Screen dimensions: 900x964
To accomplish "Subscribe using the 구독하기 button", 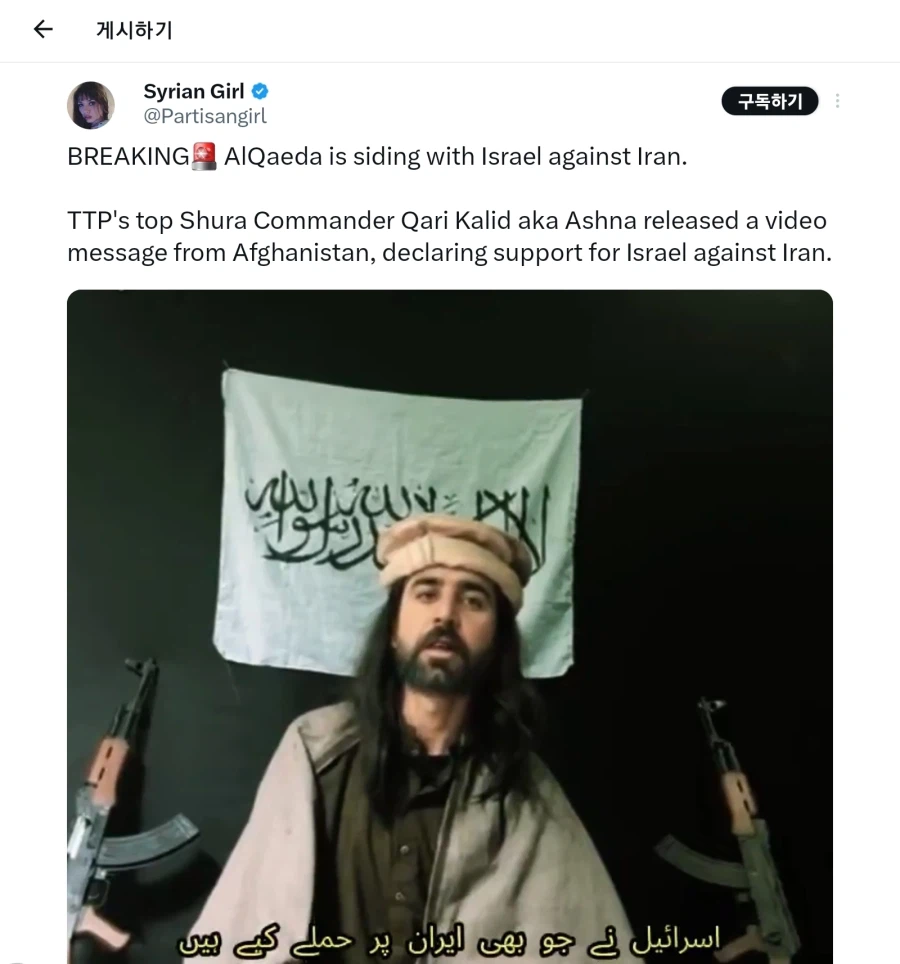I will pyautogui.click(x=770, y=101).
